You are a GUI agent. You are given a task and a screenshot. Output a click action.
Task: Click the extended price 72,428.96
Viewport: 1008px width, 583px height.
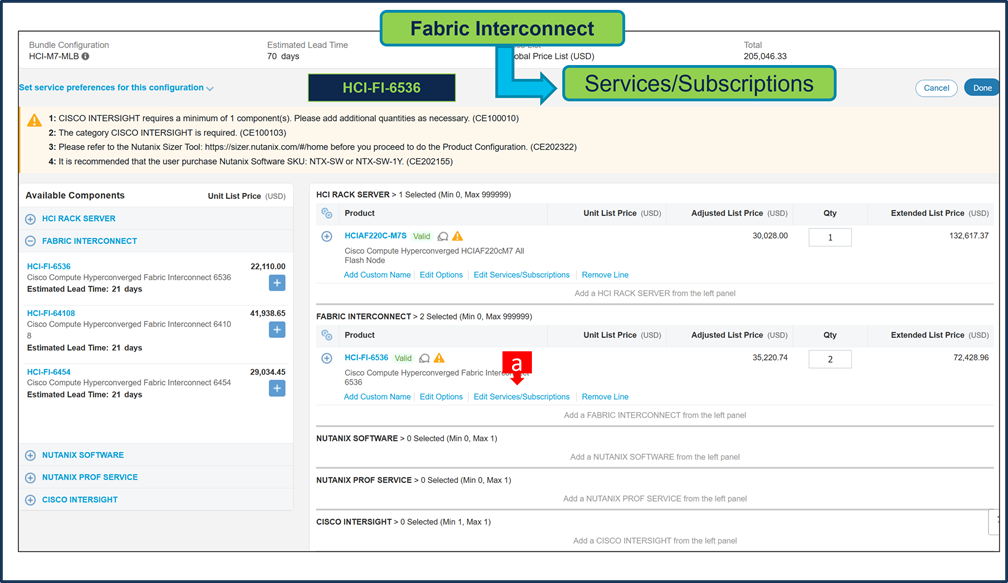(x=971, y=357)
